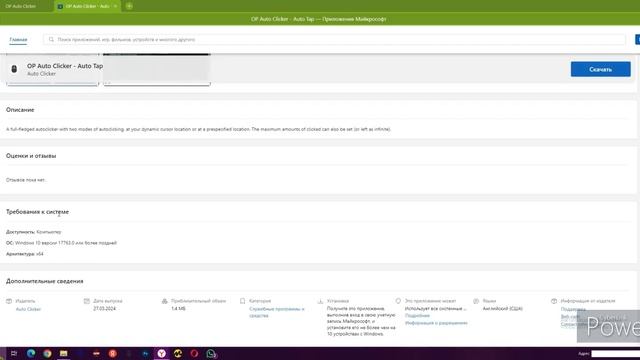Click the Архитектура: x64 line

click(x=24, y=254)
